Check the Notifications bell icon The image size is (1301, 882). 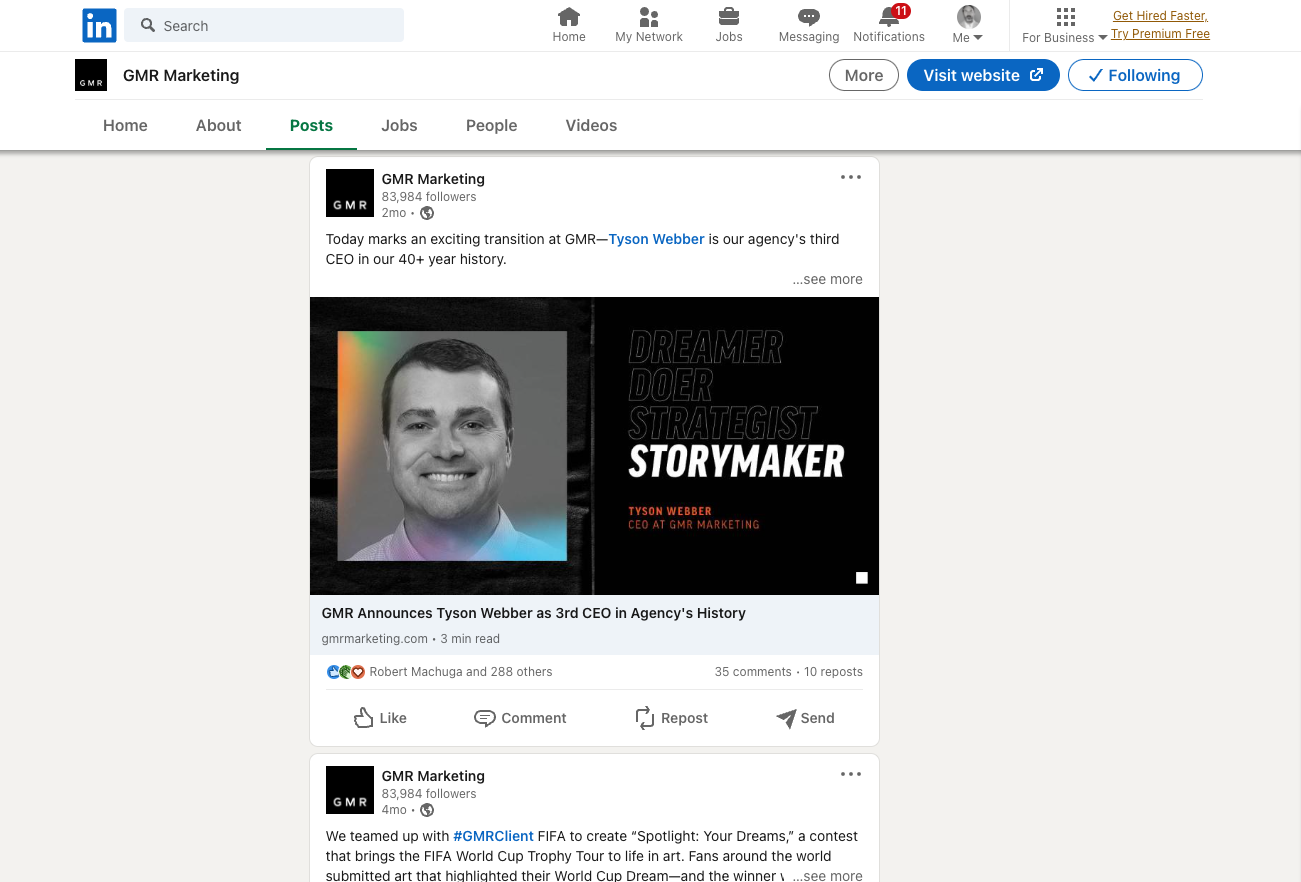point(889,17)
